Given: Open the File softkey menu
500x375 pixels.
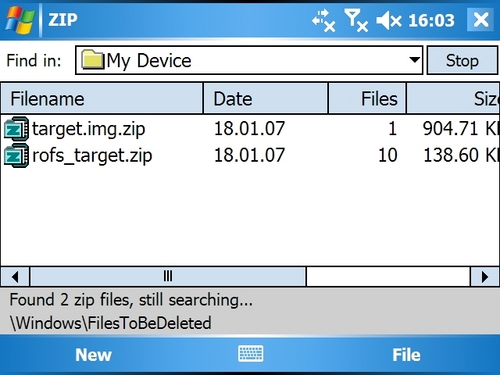Looking at the screenshot, I should click(406, 355).
